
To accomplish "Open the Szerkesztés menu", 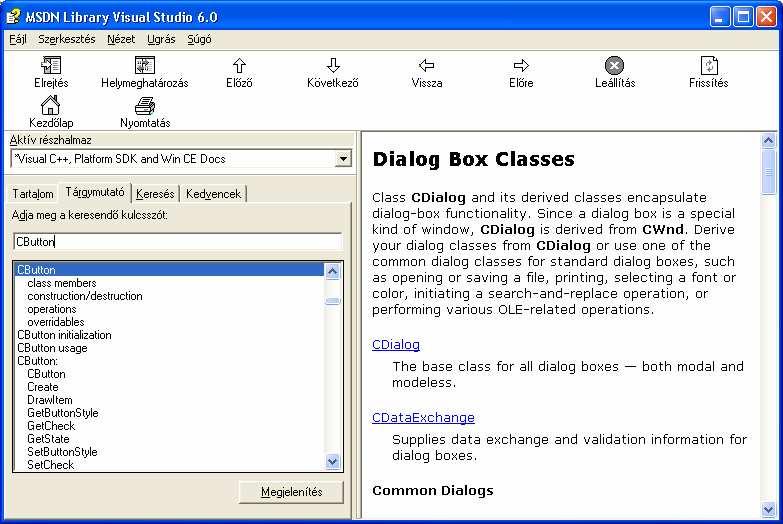I will click(x=66, y=39).
